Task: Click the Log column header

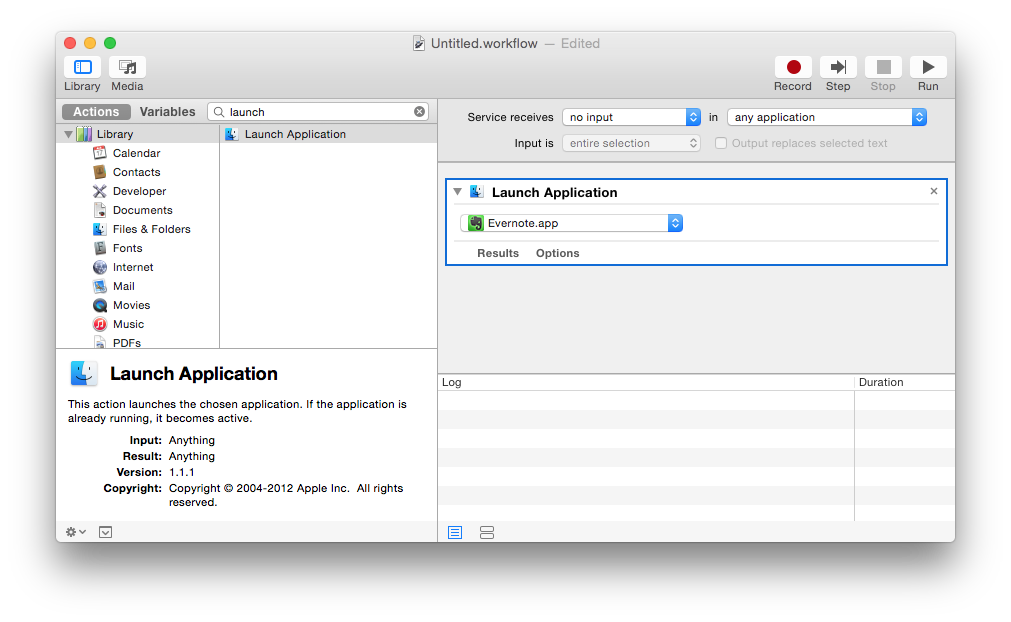Action: tap(646, 382)
